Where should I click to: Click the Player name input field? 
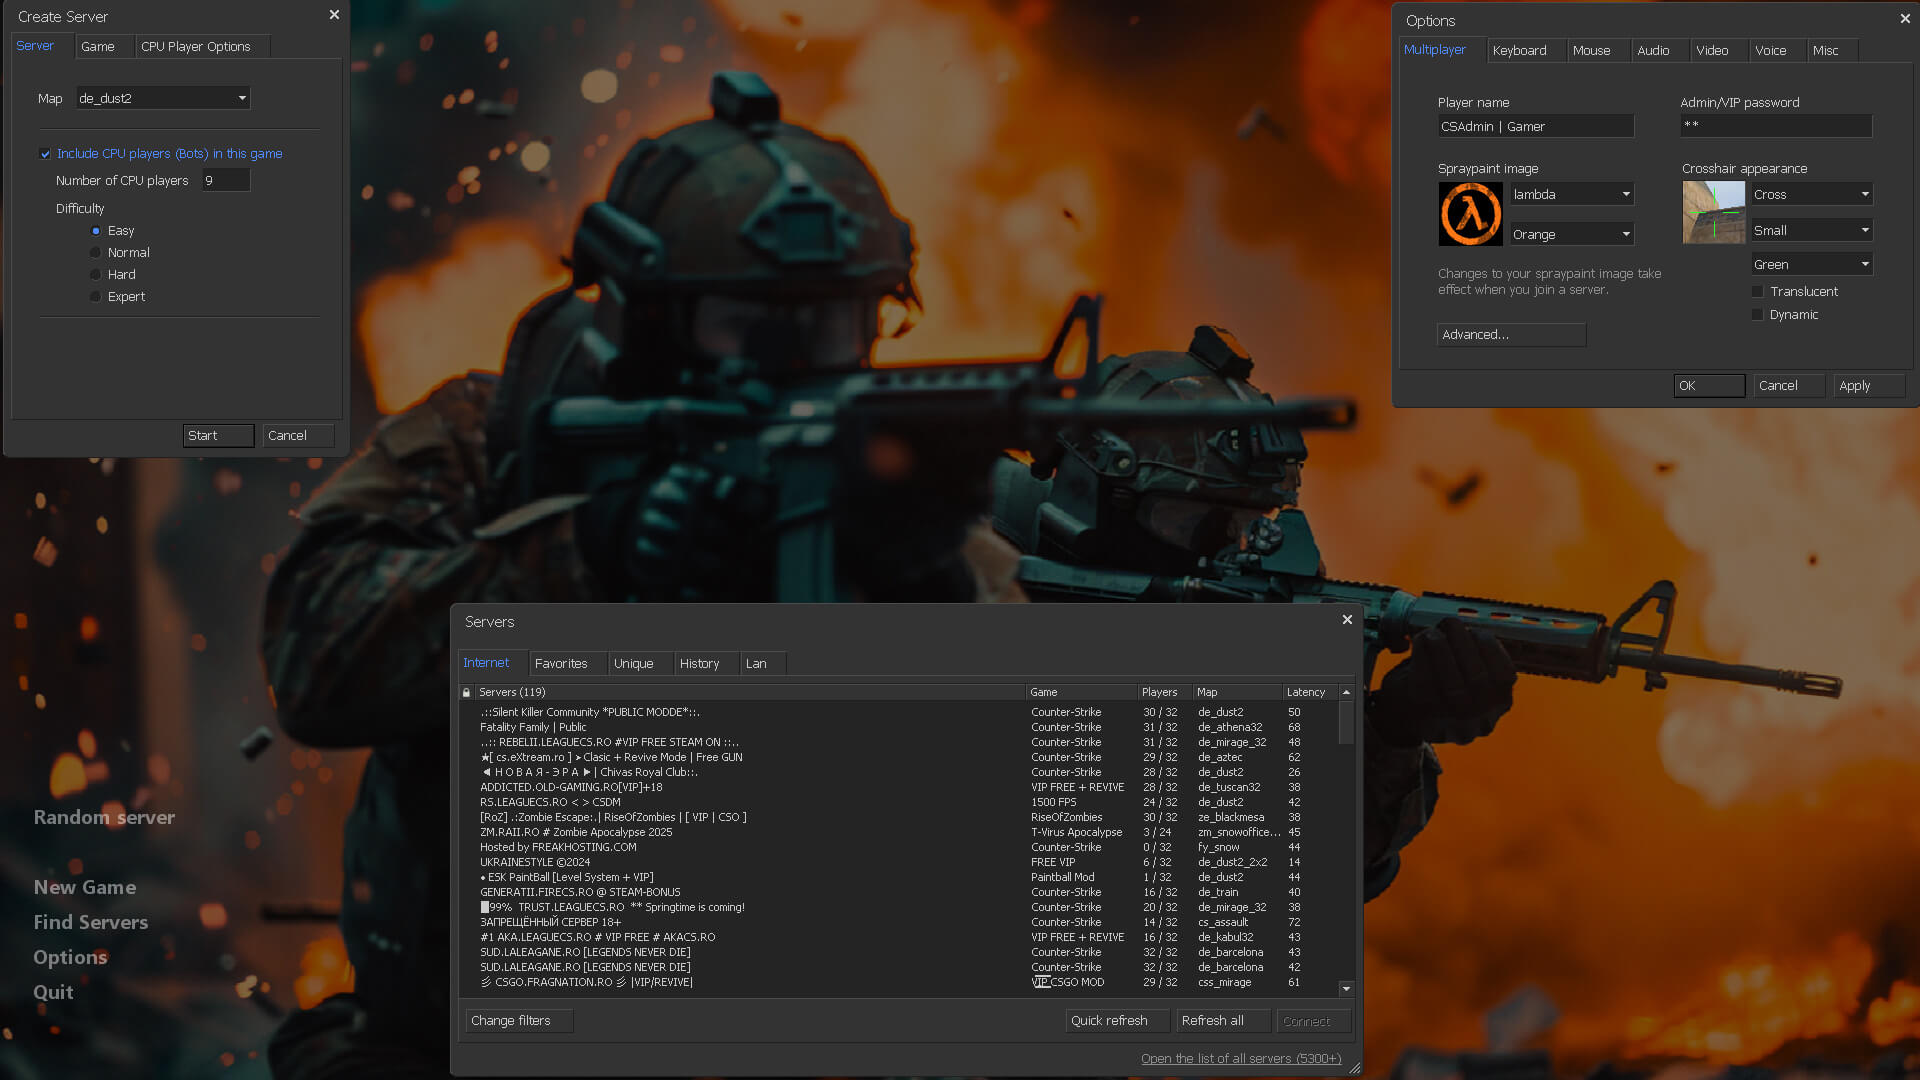(x=1535, y=126)
